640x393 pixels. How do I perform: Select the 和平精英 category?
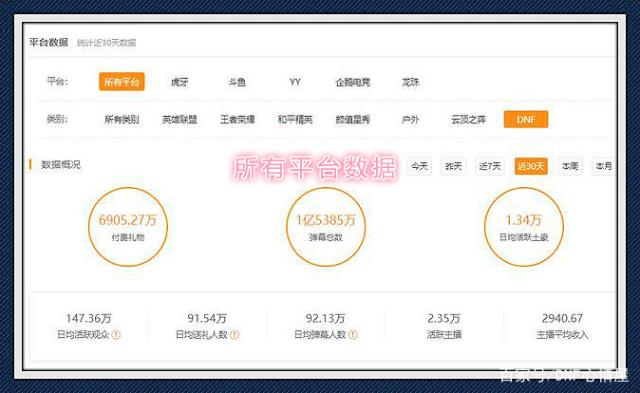pos(295,120)
